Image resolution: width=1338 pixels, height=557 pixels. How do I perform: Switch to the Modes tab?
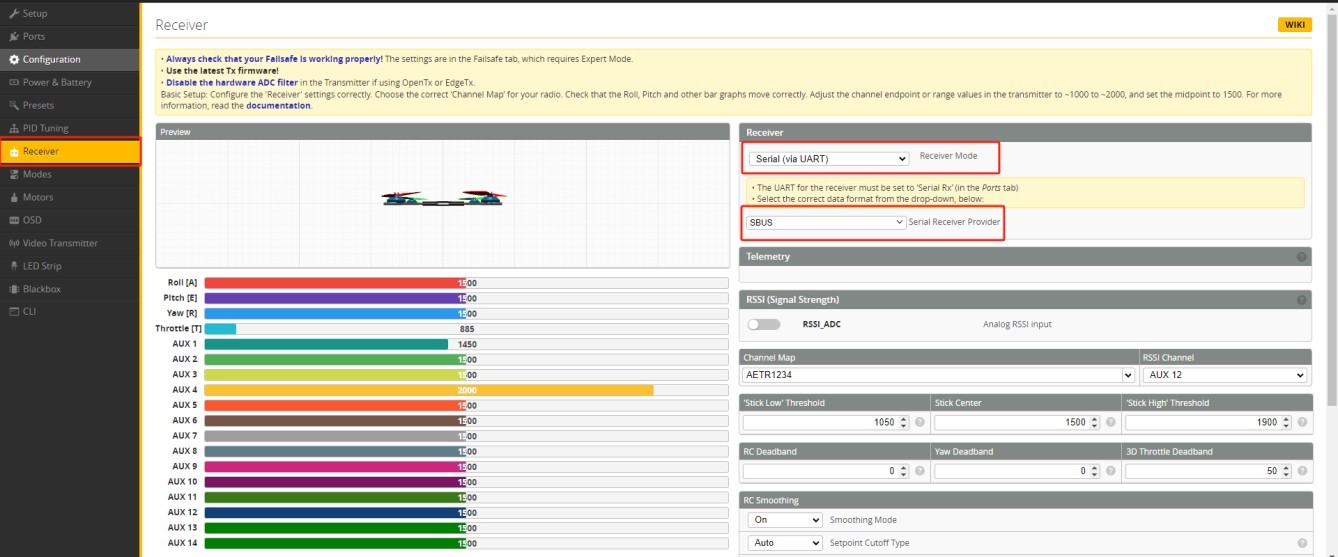point(37,175)
